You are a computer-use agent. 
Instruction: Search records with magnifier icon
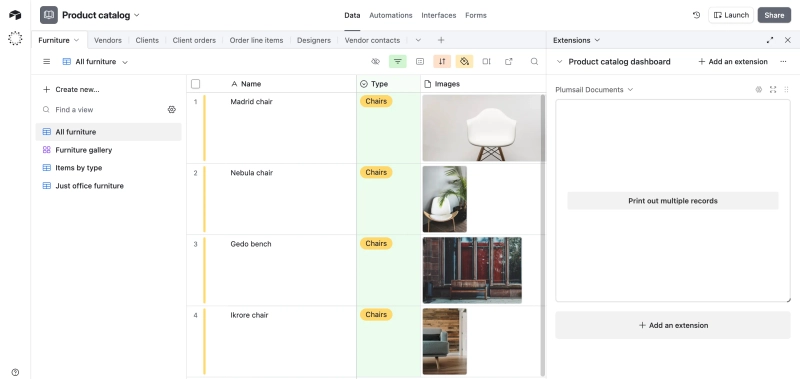pyautogui.click(x=534, y=62)
